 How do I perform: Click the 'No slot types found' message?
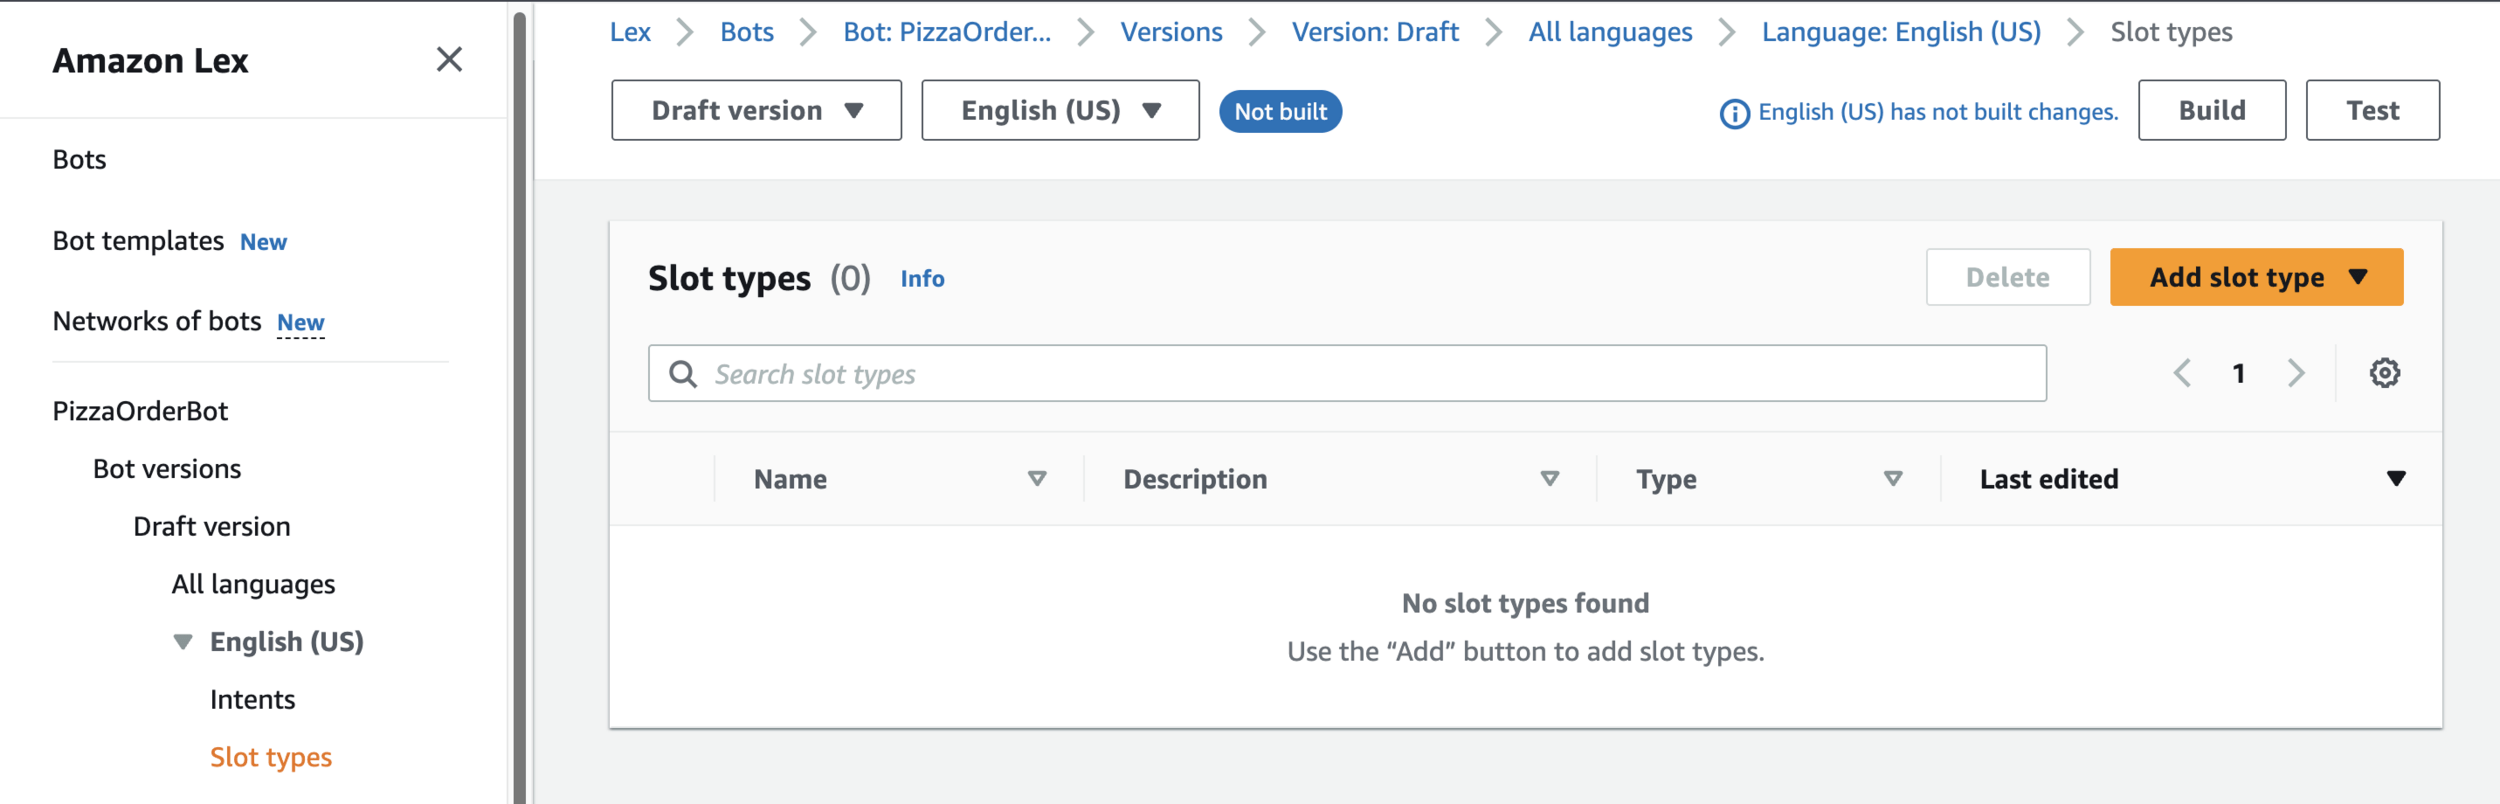(1525, 603)
